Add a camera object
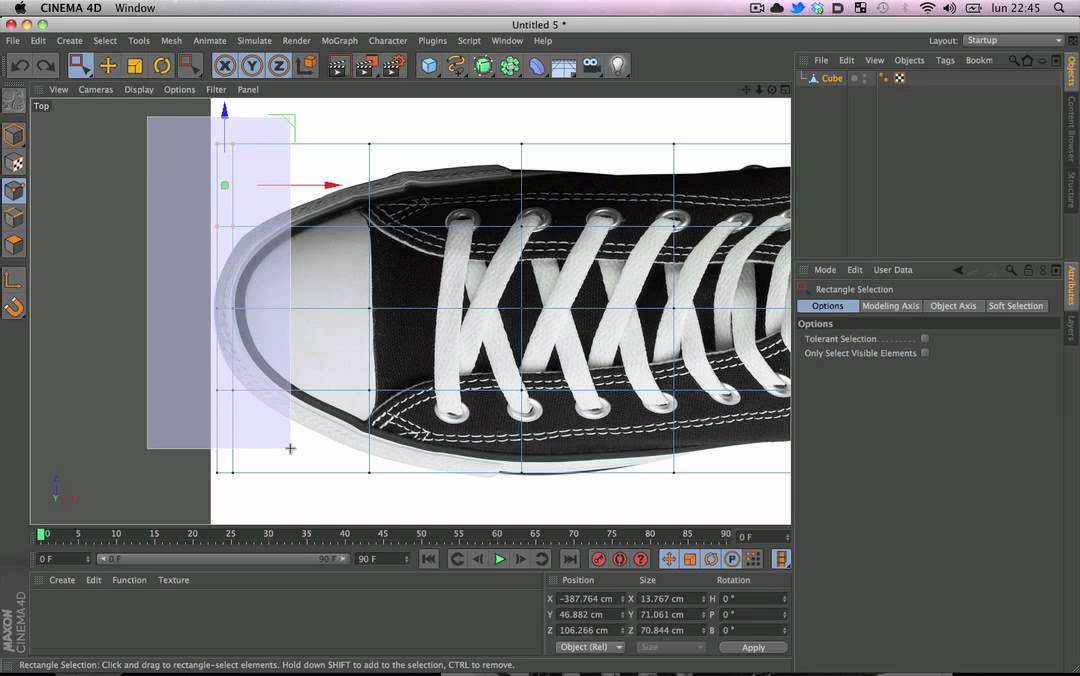Screen dimensions: 1080x676 pyautogui.click(x=592, y=66)
